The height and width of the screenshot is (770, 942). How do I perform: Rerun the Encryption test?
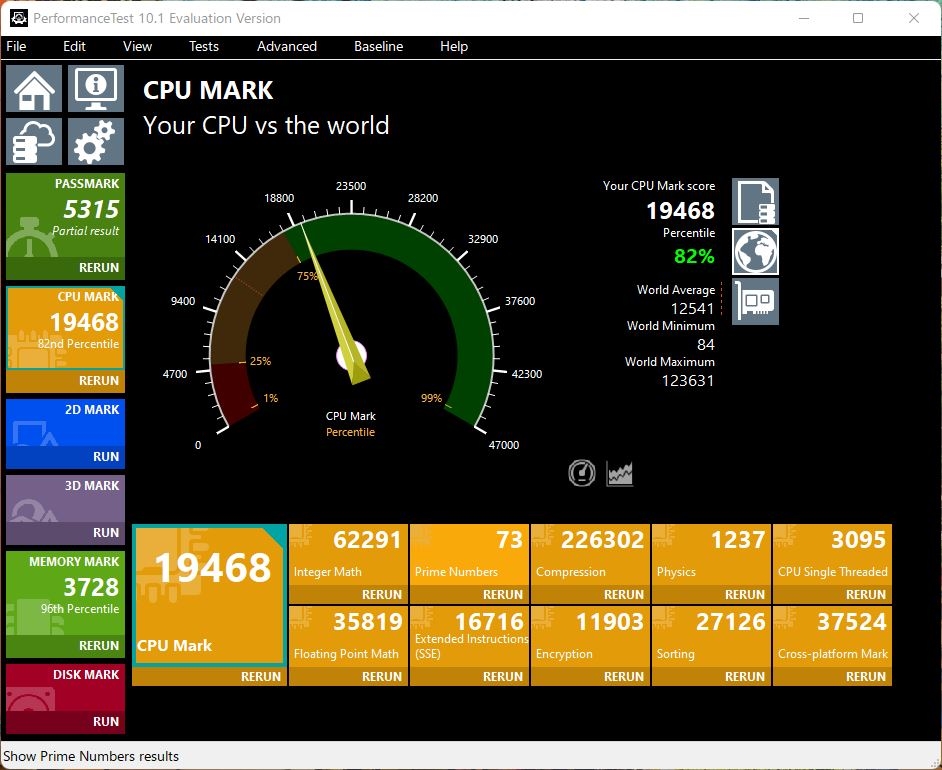pyautogui.click(x=591, y=677)
